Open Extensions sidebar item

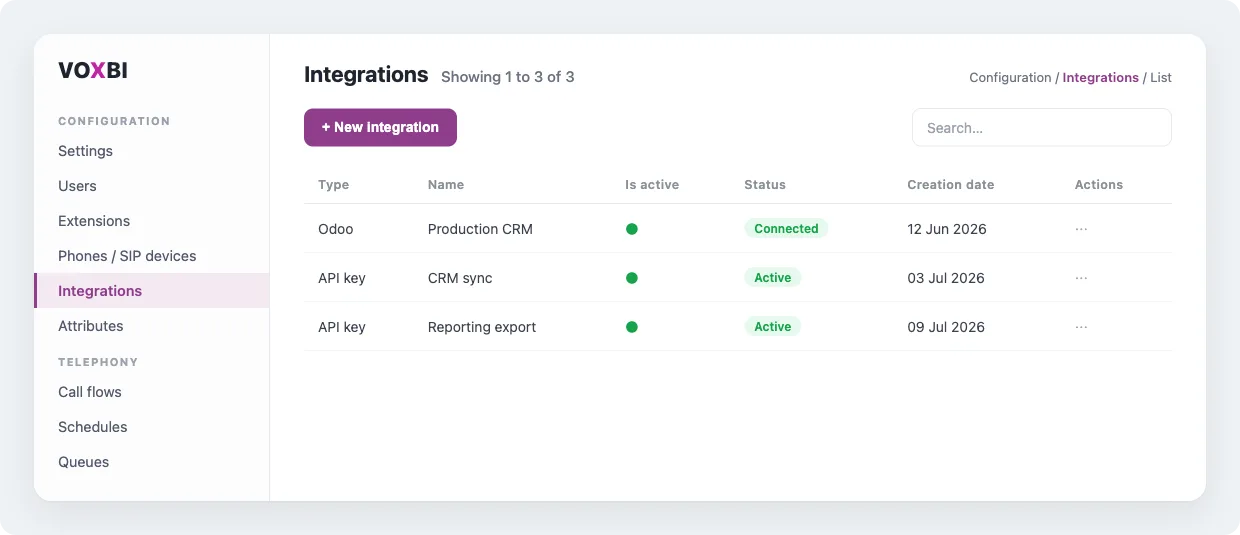[151, 221]
